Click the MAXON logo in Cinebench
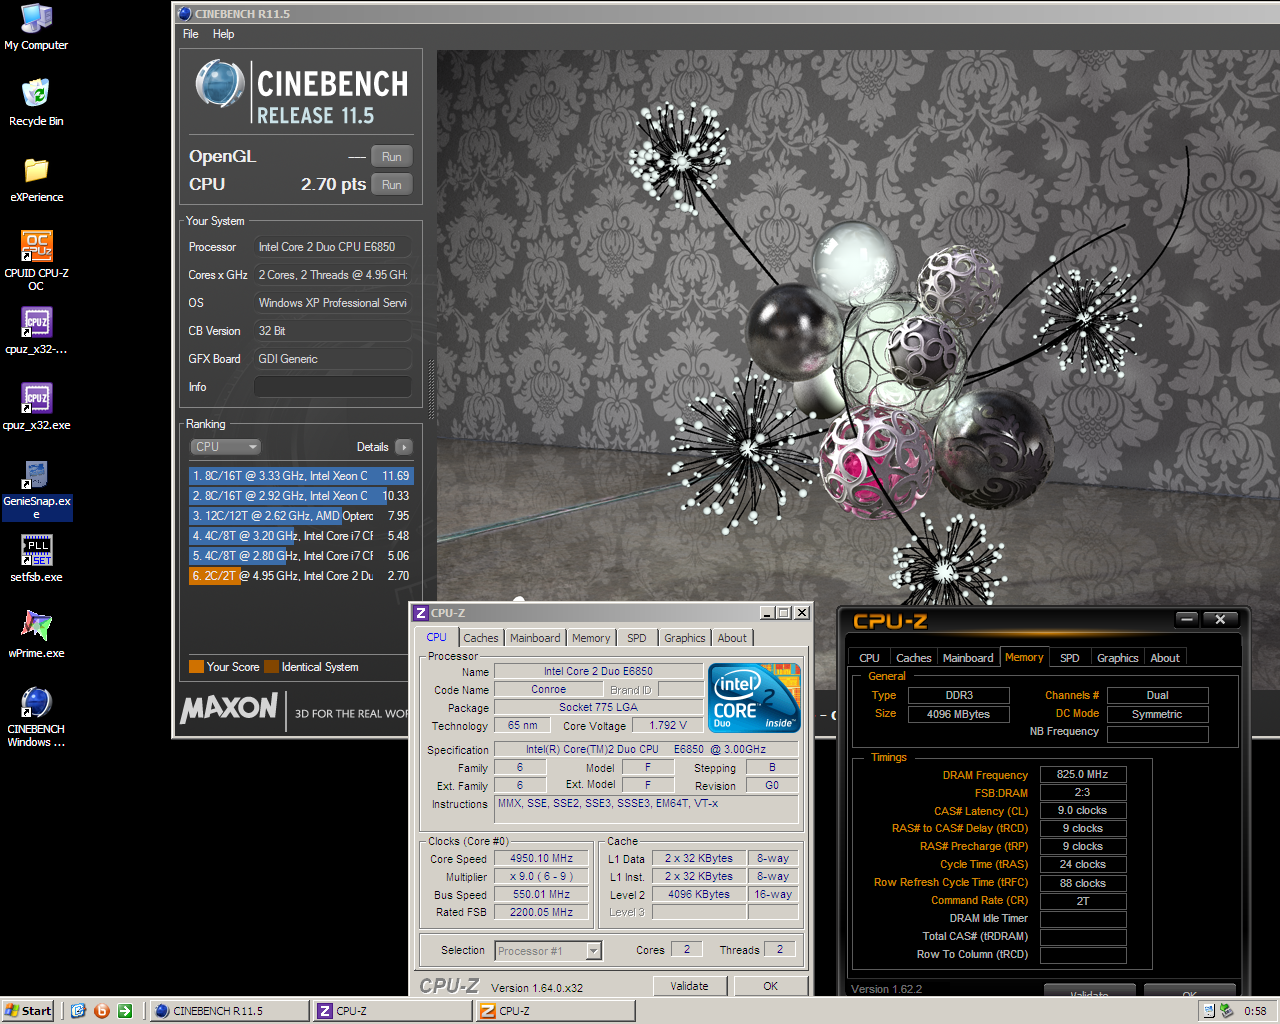Screen dimensions: 1280x1024 coord(229,708)
